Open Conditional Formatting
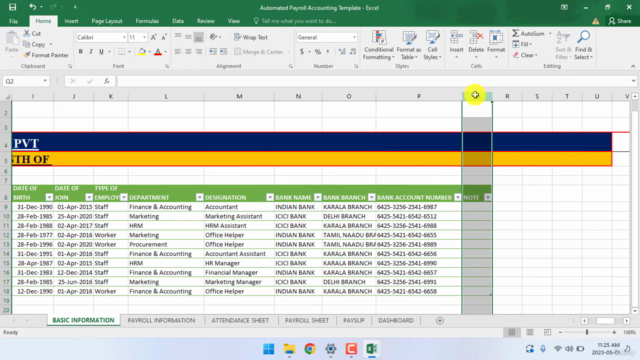This screenshot has width=640, height=360. (379, 45)
